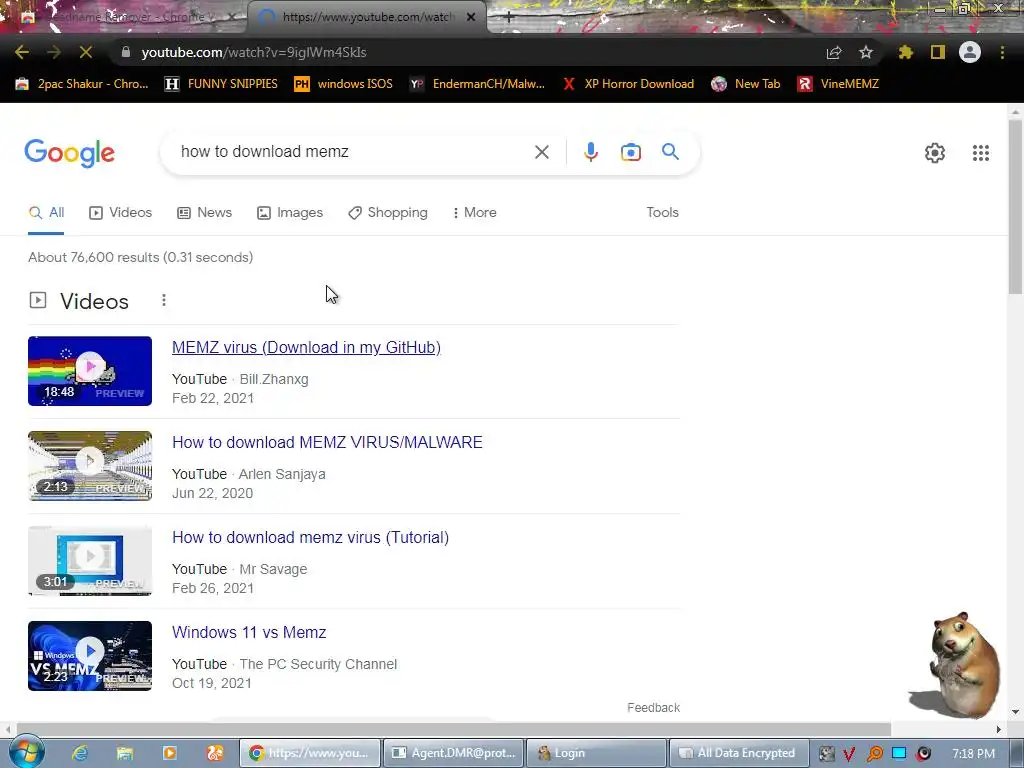
Task: Open Google quick settings gear
Action: (x=935, y=153)
